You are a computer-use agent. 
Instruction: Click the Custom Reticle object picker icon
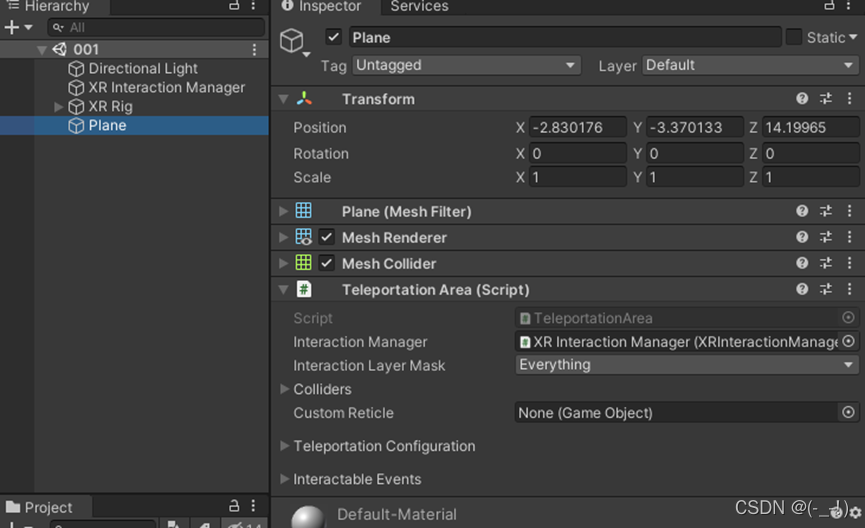point(848,413)
